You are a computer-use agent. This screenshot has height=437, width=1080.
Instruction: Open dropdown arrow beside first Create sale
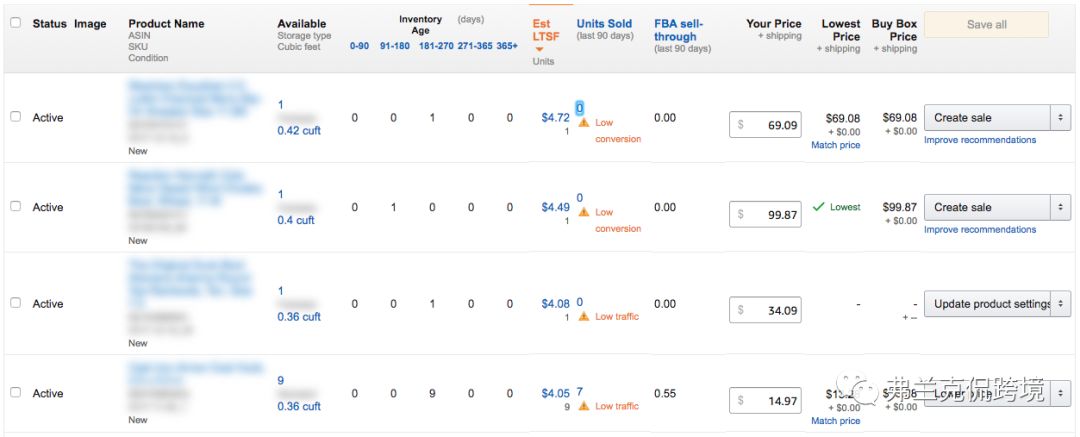1061,118
